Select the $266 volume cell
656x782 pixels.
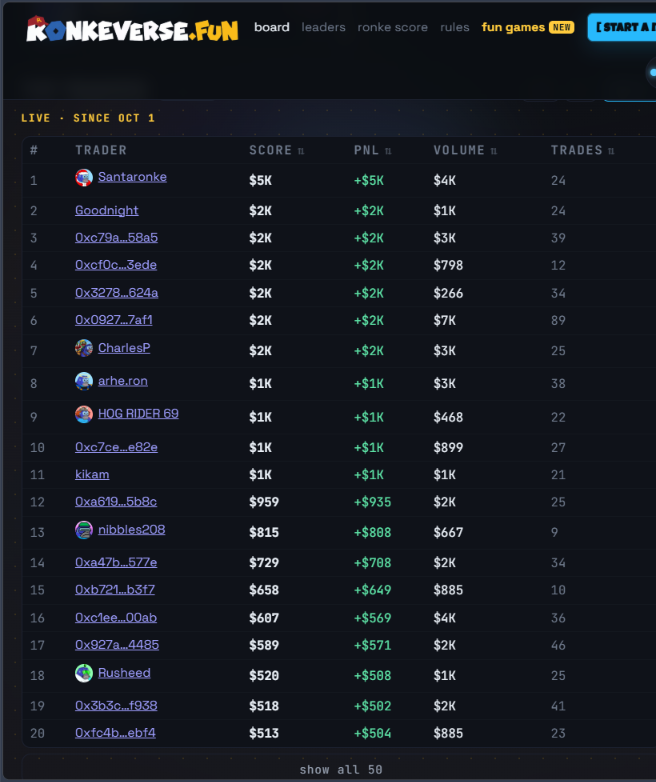(448, 293)
